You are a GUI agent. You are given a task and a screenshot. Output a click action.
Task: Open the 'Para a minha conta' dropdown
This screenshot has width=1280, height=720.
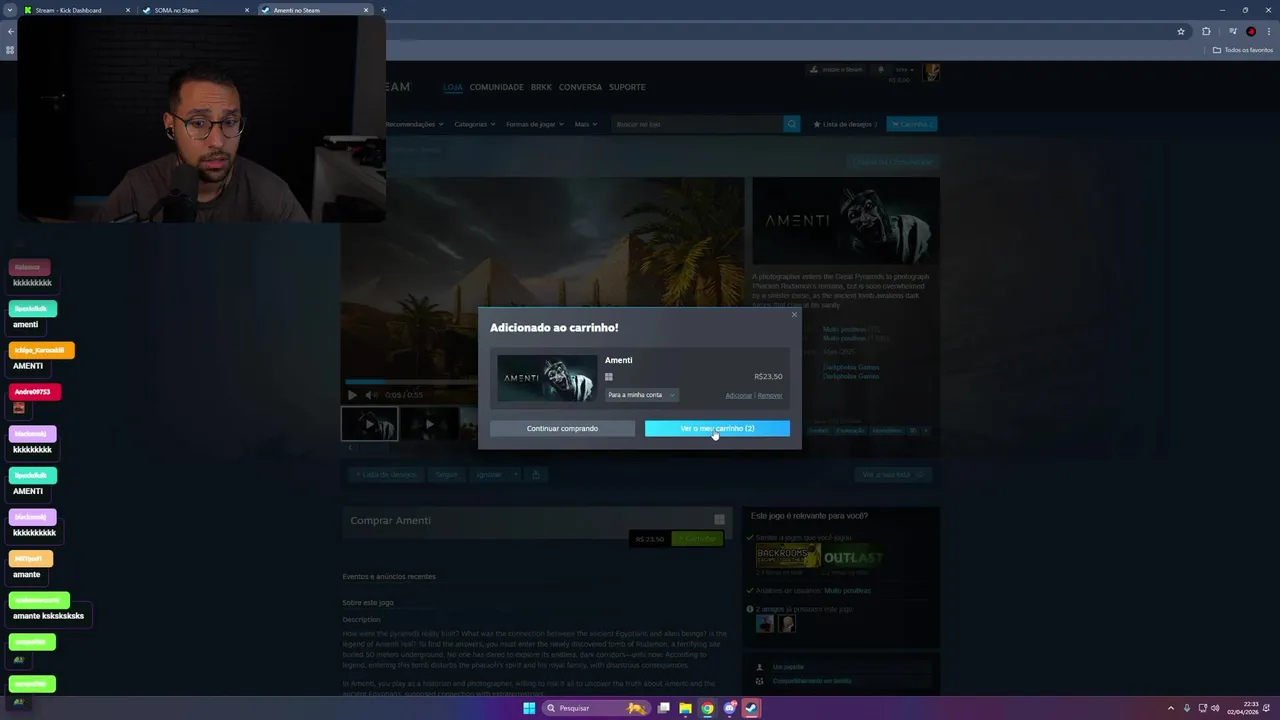point(641,395)
